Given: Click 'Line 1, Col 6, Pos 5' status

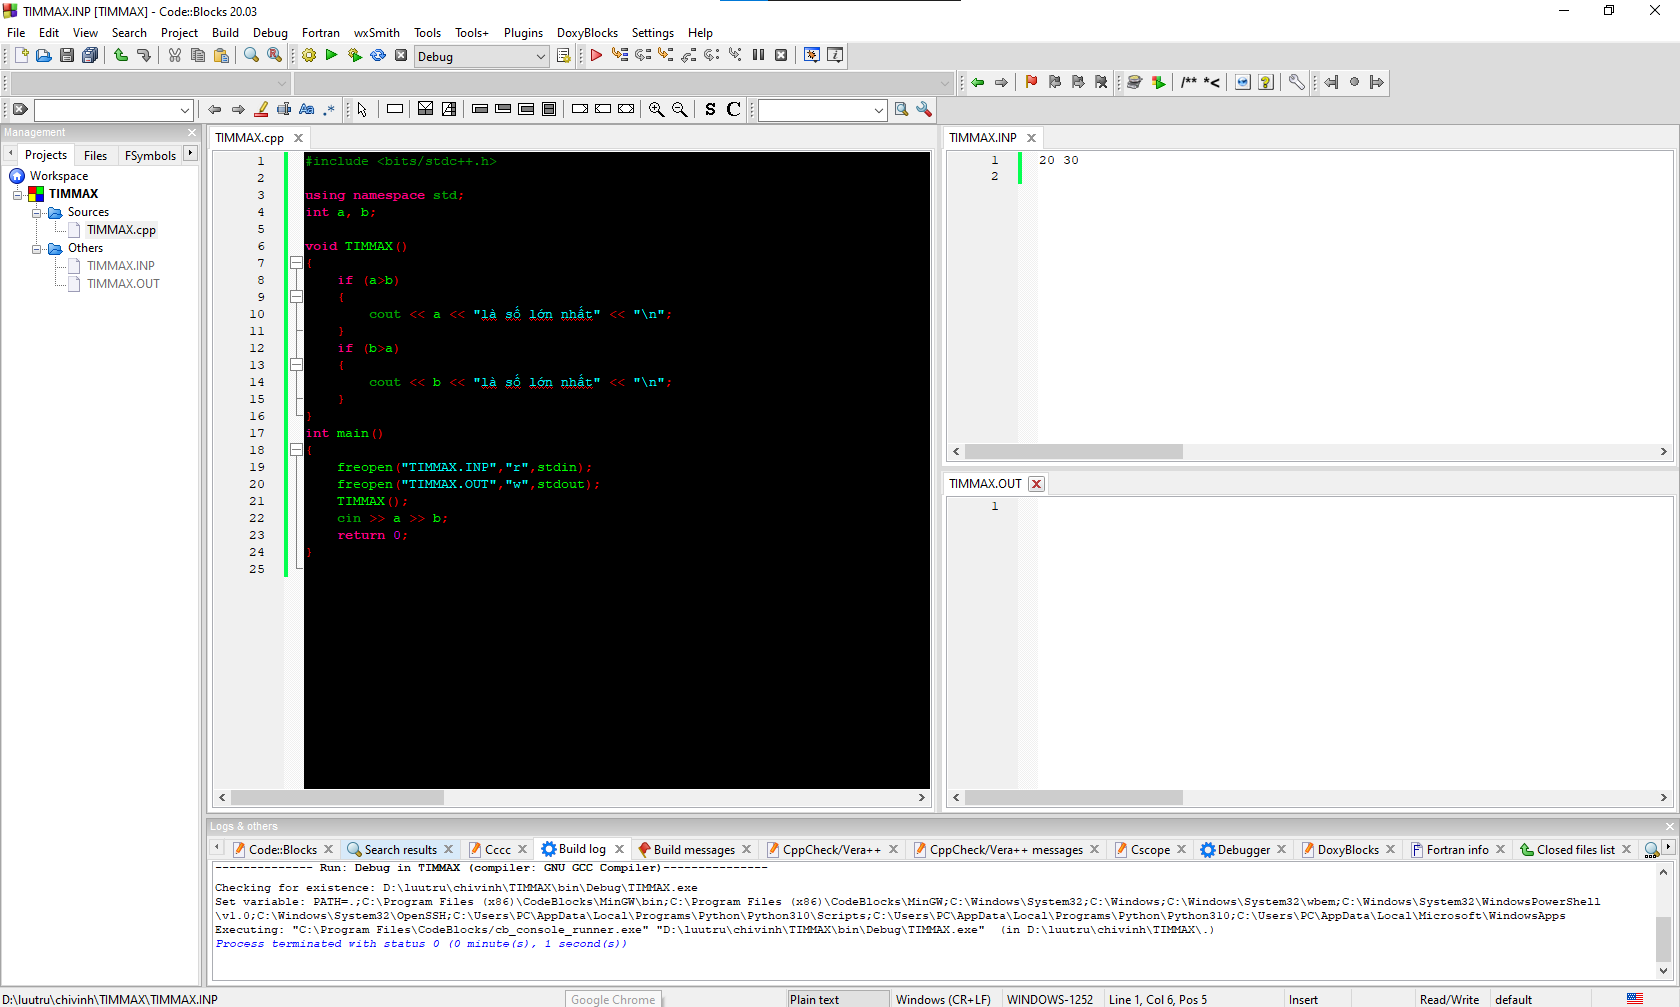Looking at the screenshot, I should pyautogui.click(x=1157, y=999).
